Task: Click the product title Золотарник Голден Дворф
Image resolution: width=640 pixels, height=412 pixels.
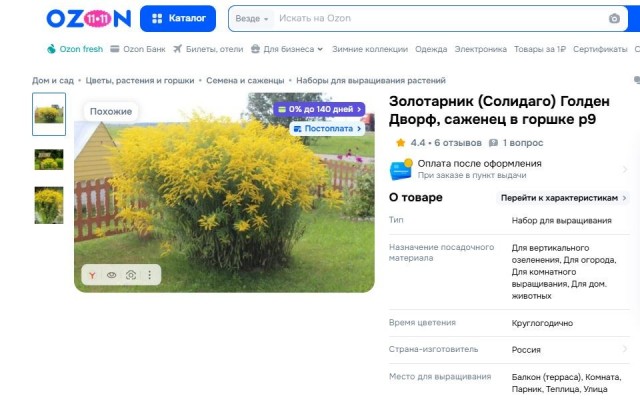Action: click(x=499, y=110)
